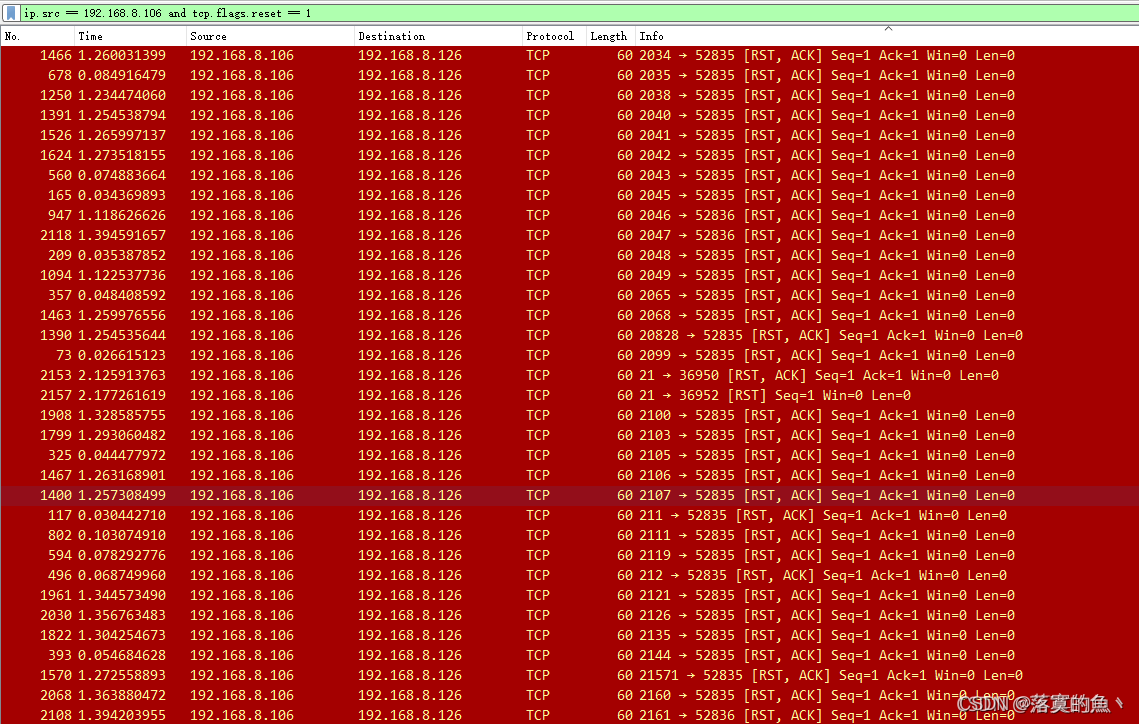This screenshot has width=1139, height=724.
Task: Select packet No. 1961 from port 2121
Action: click(570, 595)
